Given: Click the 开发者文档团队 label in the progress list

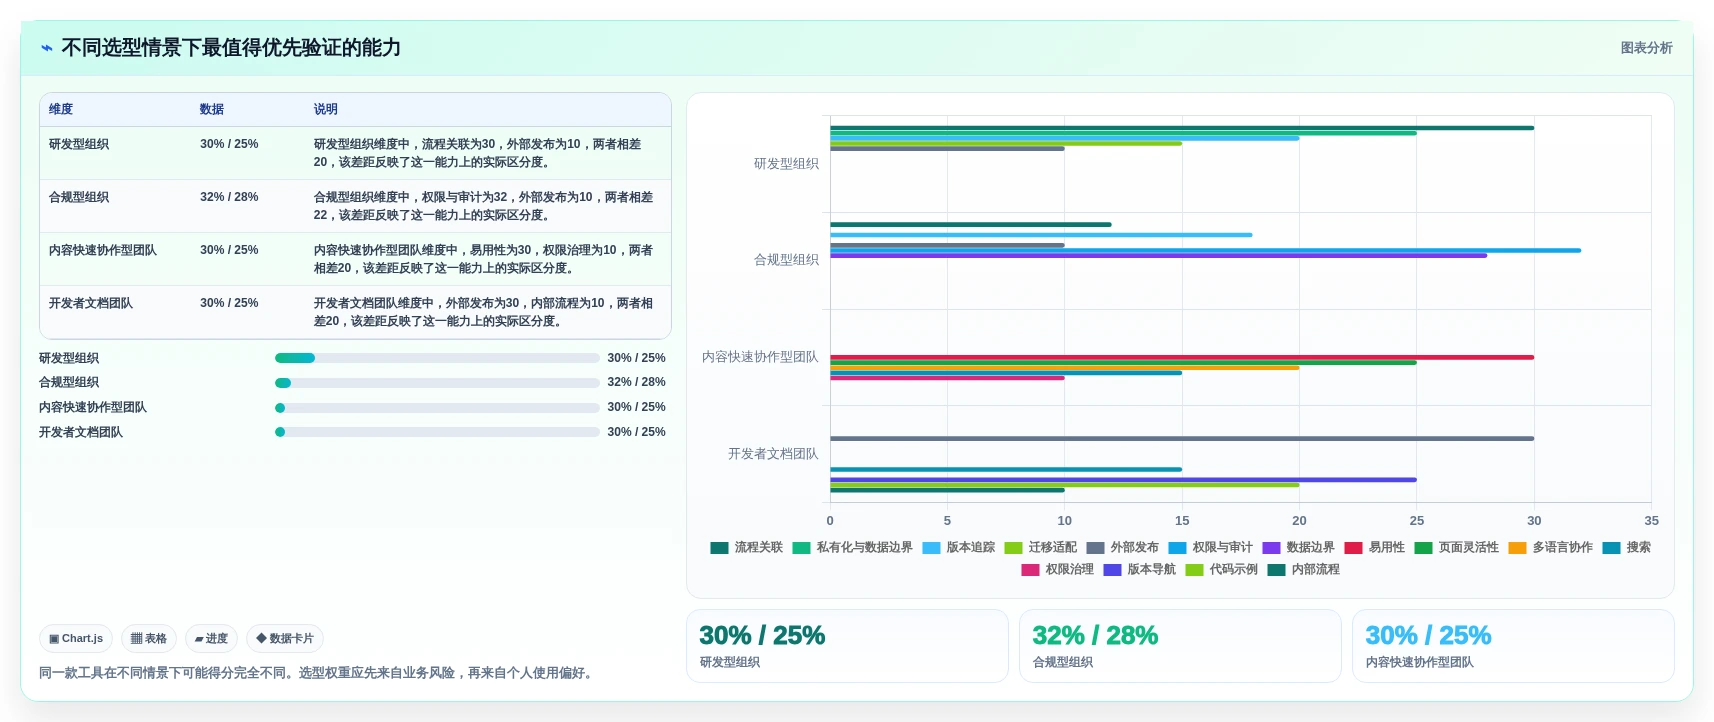Looking at the screenshot, I should (x=81, y=432).
